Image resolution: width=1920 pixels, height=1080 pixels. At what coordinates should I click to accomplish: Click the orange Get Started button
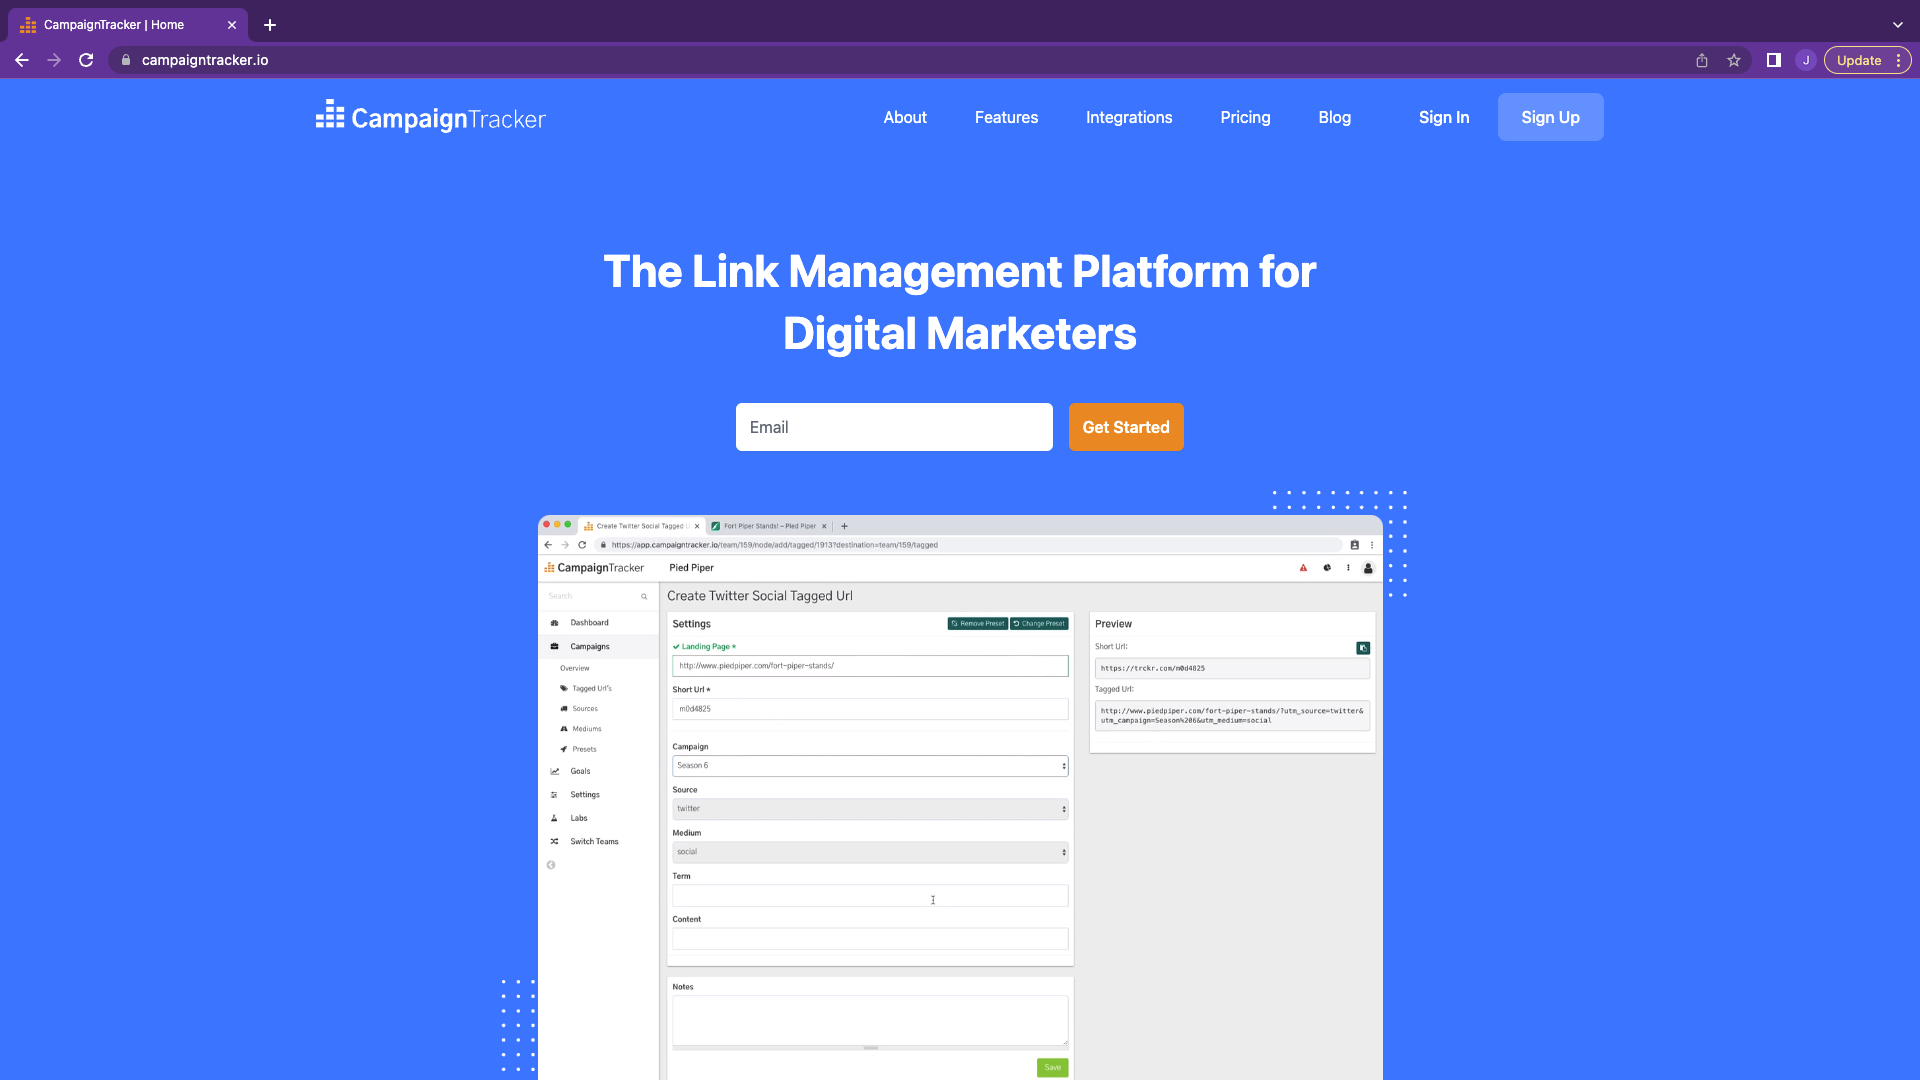tap(1125, 427)
